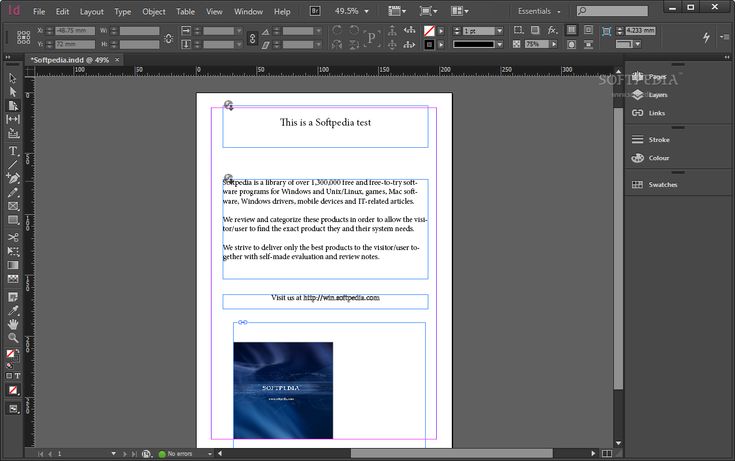Screen dimensions: 735x461
Task: Select the Pen tool
Action: (13, 178)
